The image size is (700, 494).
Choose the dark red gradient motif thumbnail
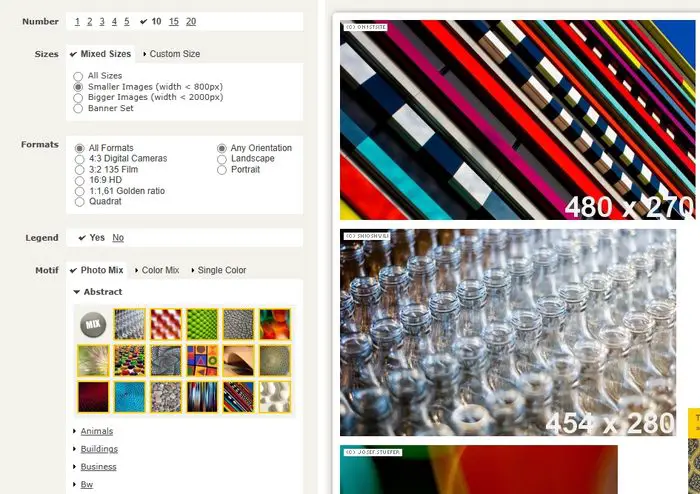(x=93, y=397)
